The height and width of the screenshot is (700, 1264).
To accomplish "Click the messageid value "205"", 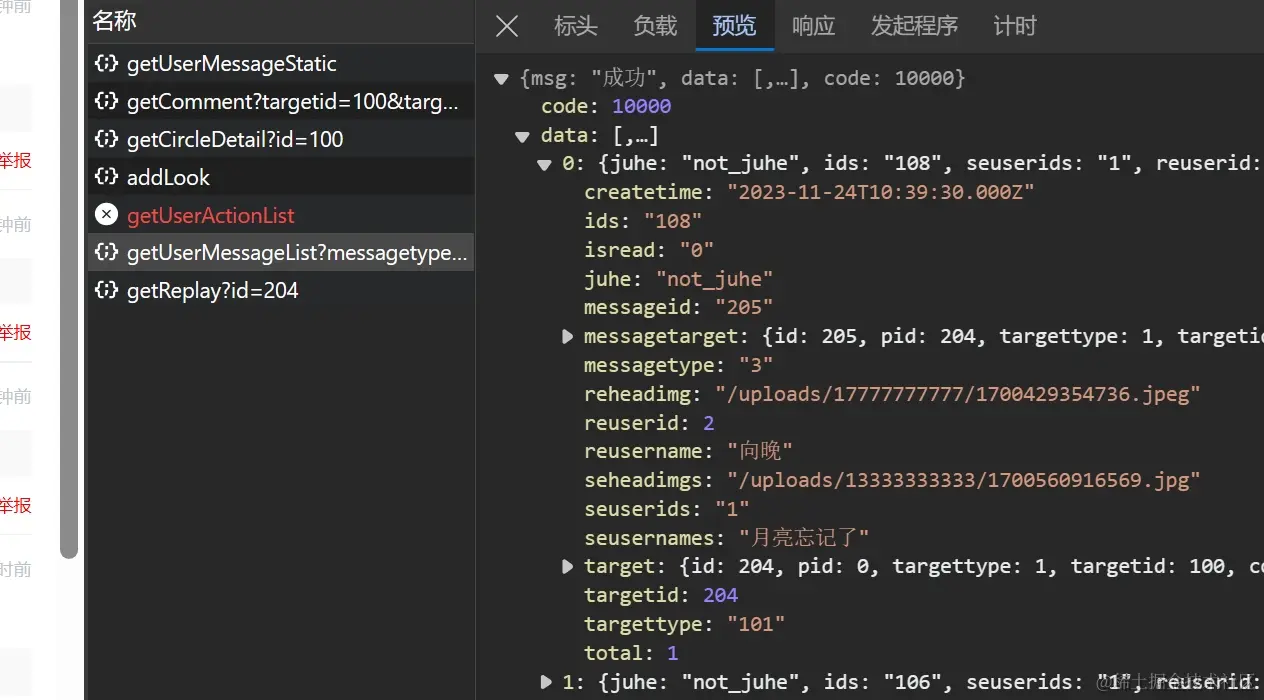I will click(744, 308).
